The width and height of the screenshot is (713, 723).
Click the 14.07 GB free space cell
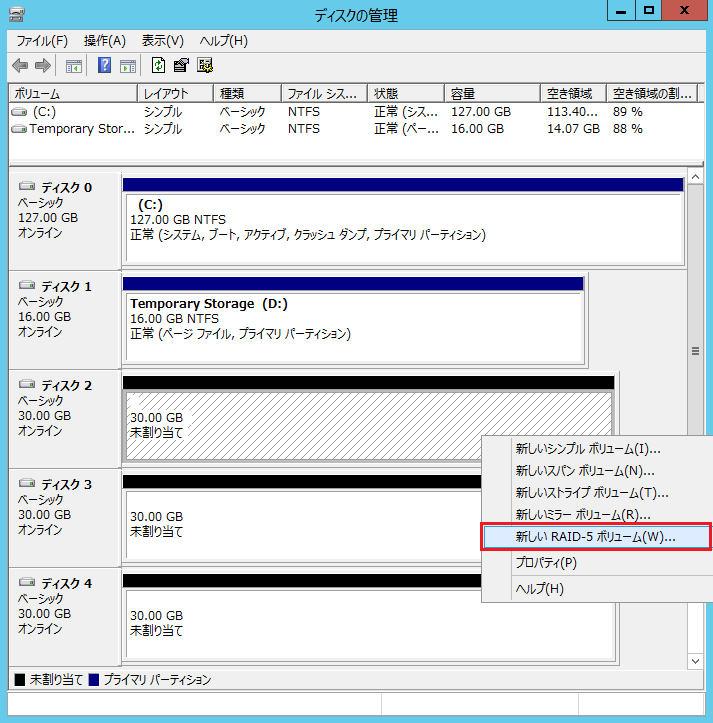coord(573,129)
